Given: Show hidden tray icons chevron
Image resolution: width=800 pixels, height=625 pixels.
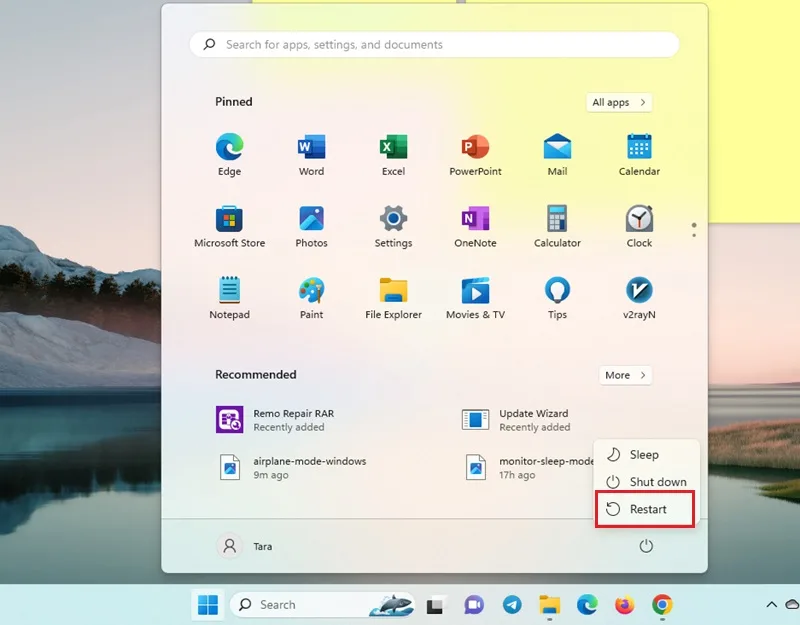Looking at the screenshot, I should coord(771,605).
